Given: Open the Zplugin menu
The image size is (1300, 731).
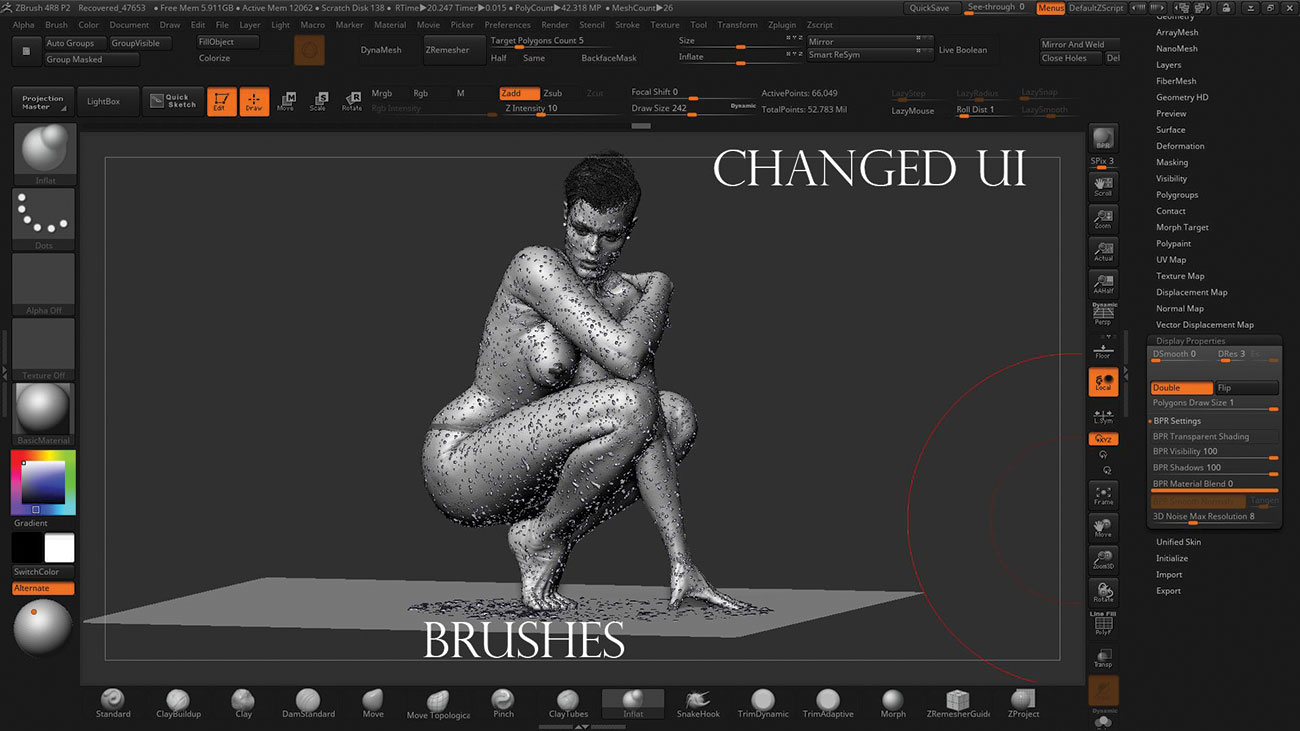Looking at the screenshot, I should [x=781, y=24].
